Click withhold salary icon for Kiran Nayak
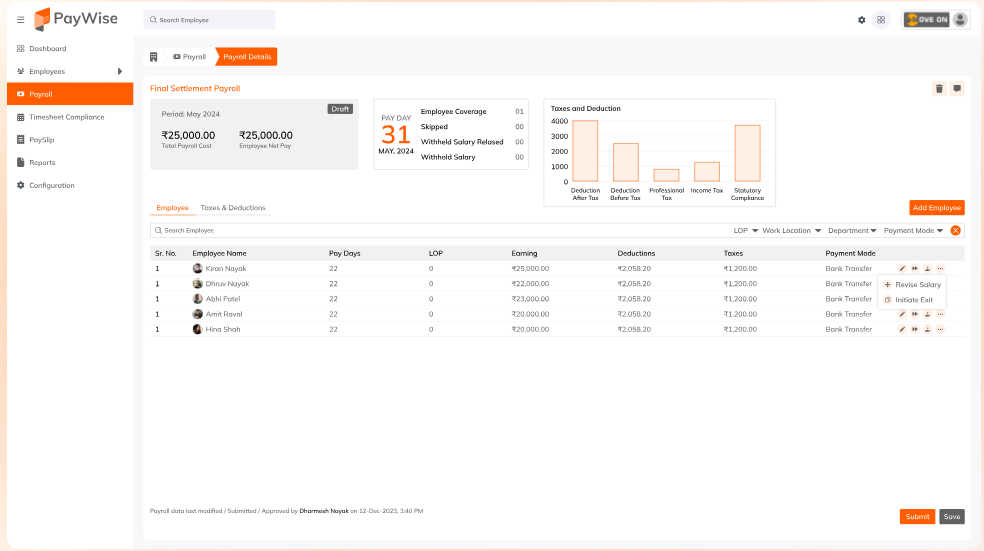 [928, 269]
